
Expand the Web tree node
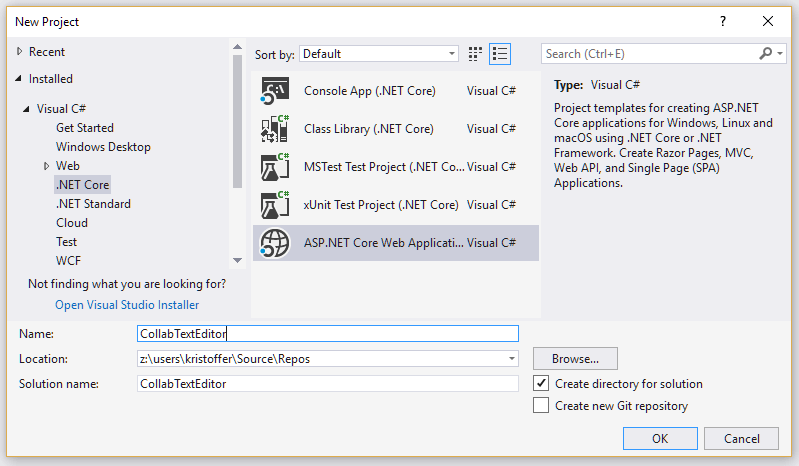(46, 166)
